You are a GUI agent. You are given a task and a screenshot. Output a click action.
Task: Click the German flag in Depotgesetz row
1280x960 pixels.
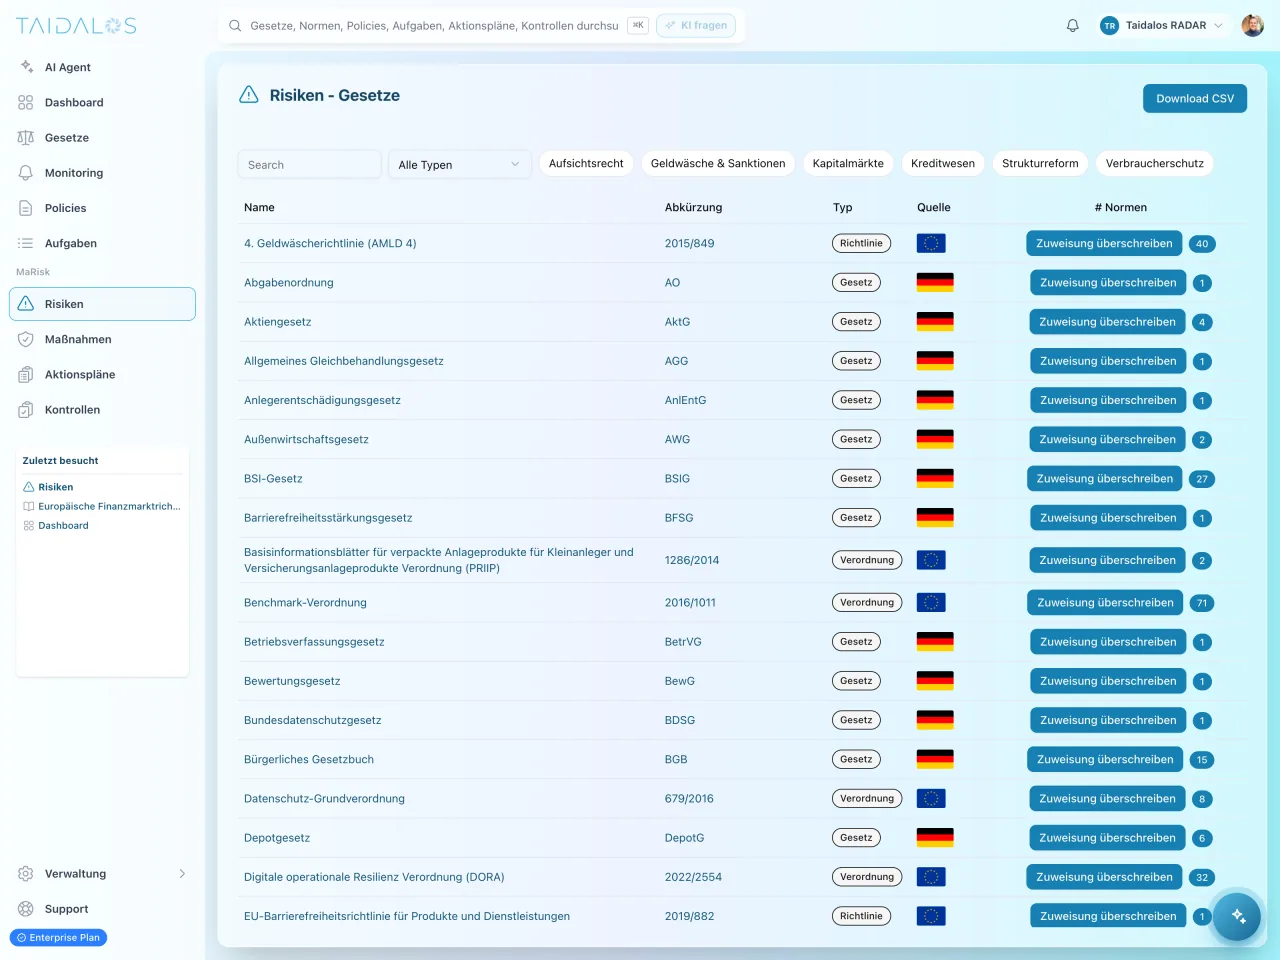coord(935,838)
